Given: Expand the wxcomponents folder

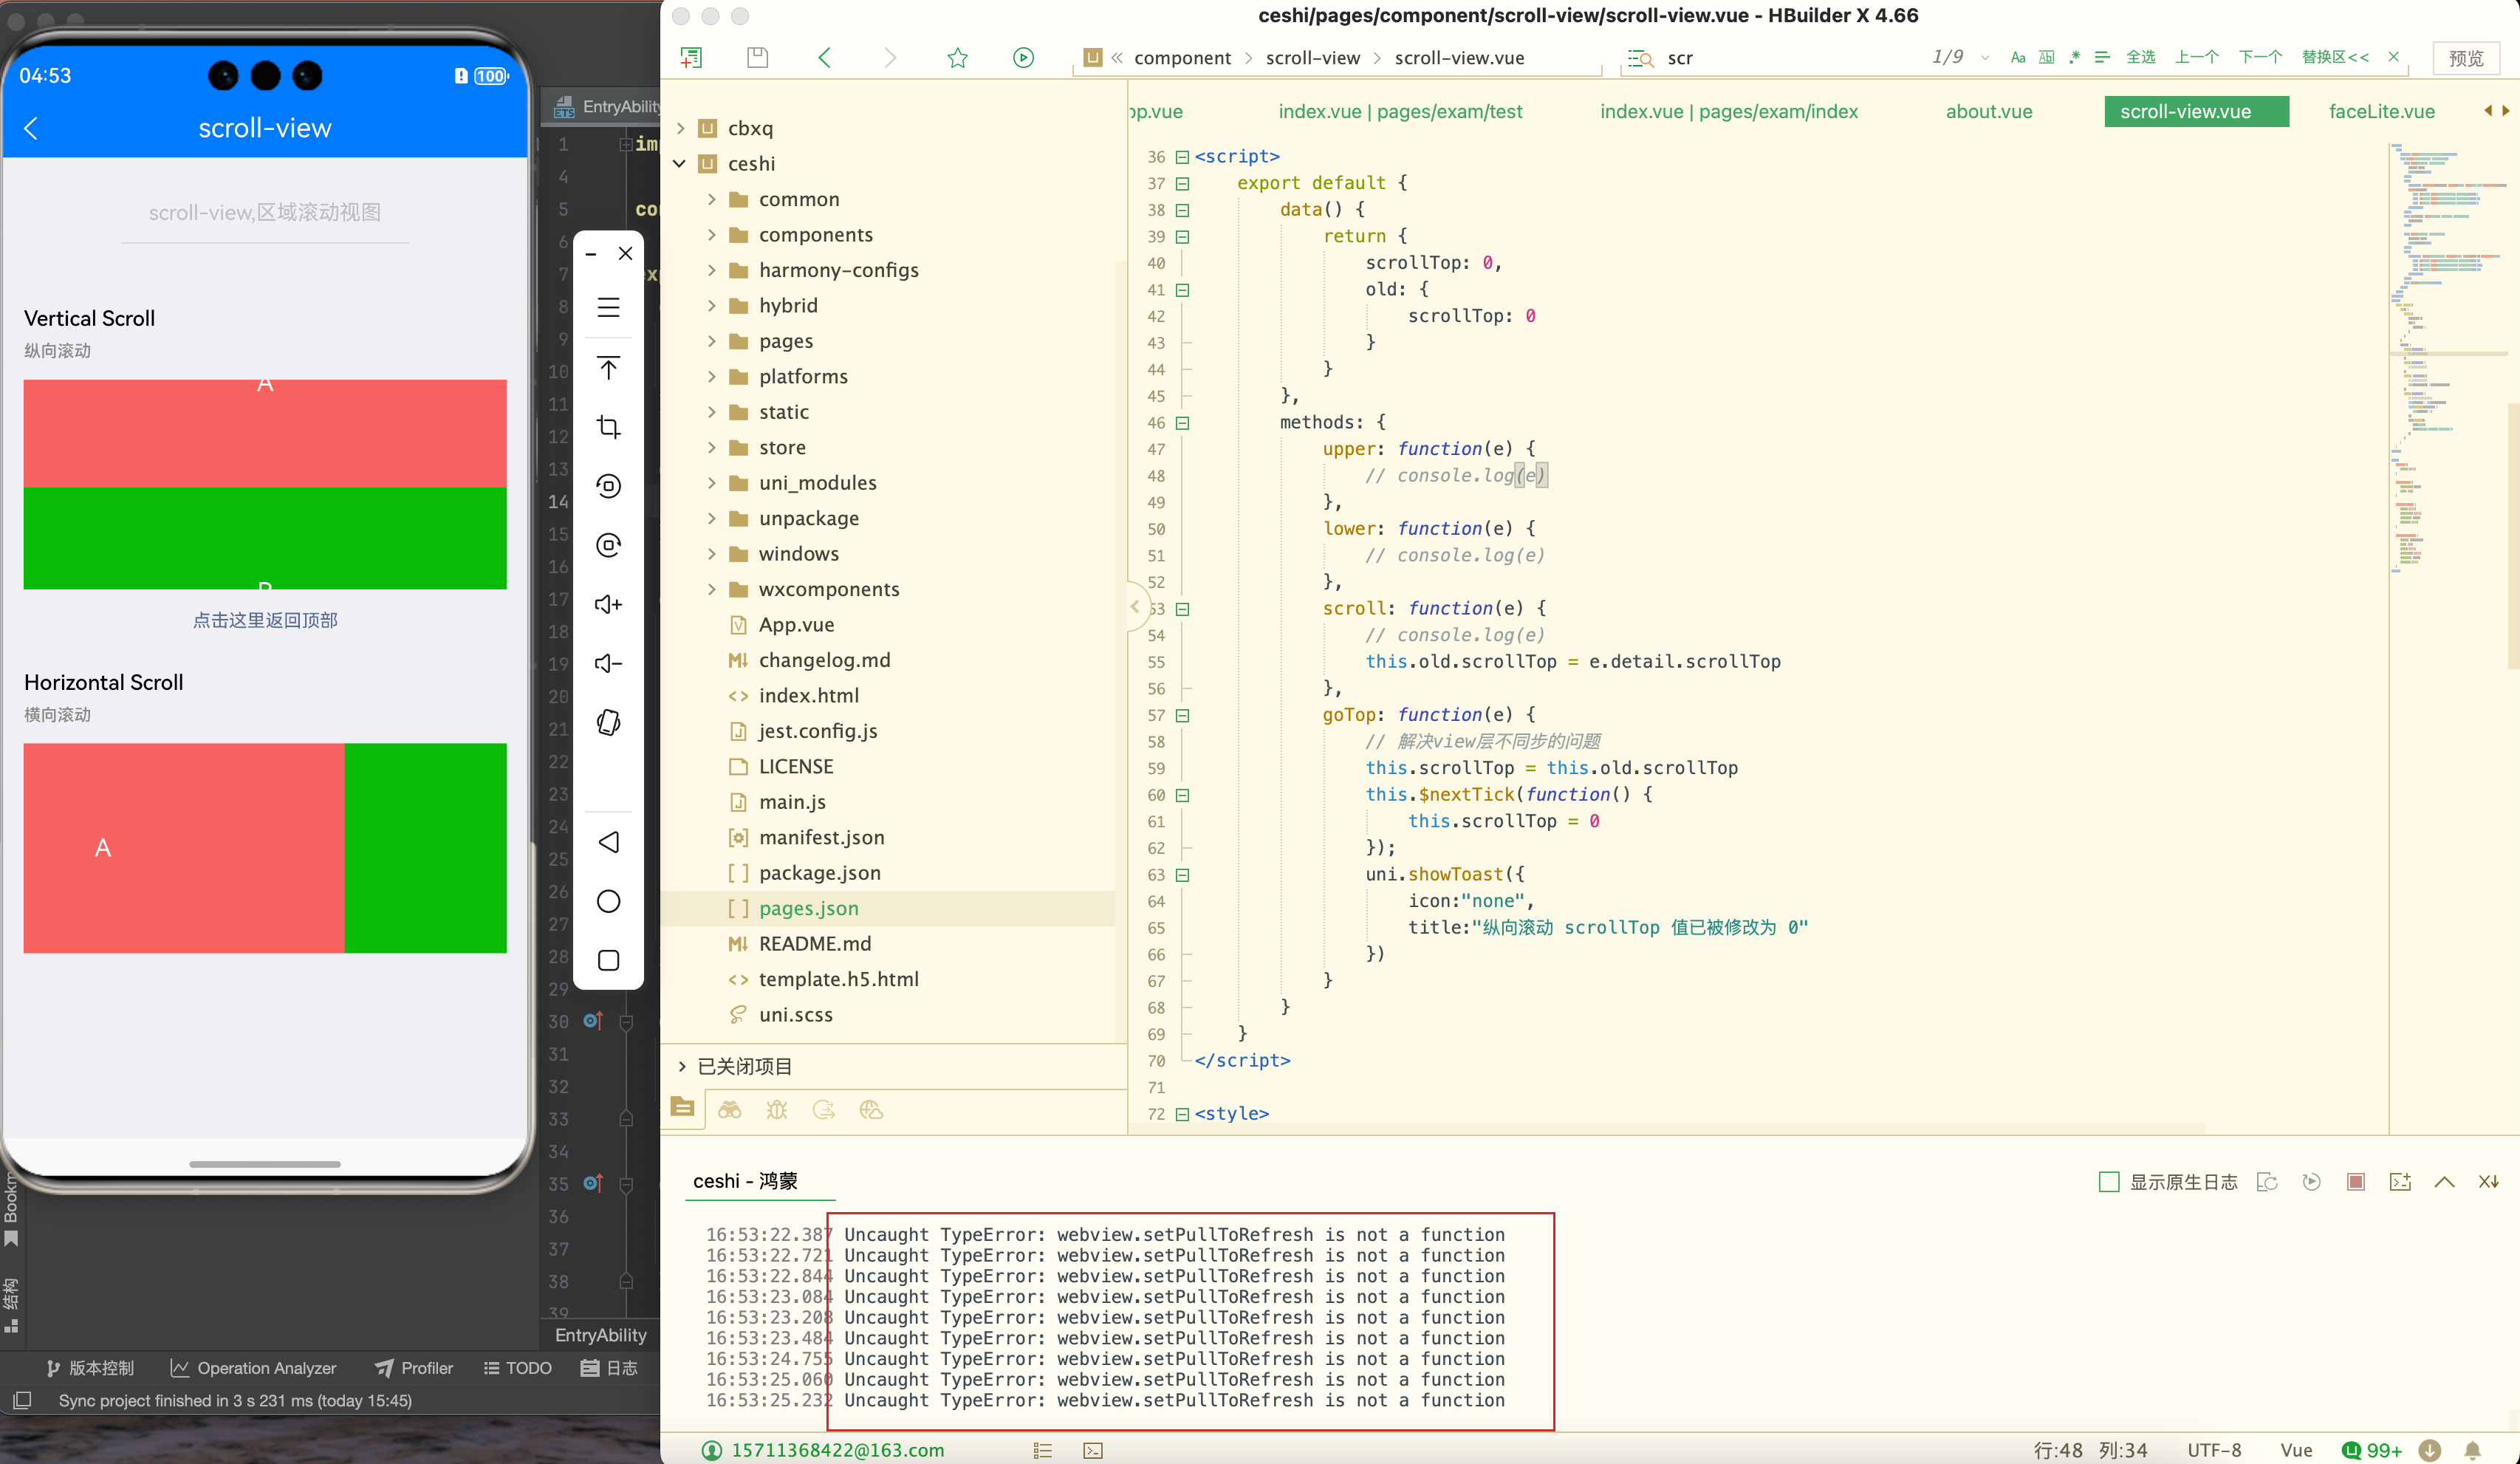Looking at the screenshot, I should click(712, 589).
